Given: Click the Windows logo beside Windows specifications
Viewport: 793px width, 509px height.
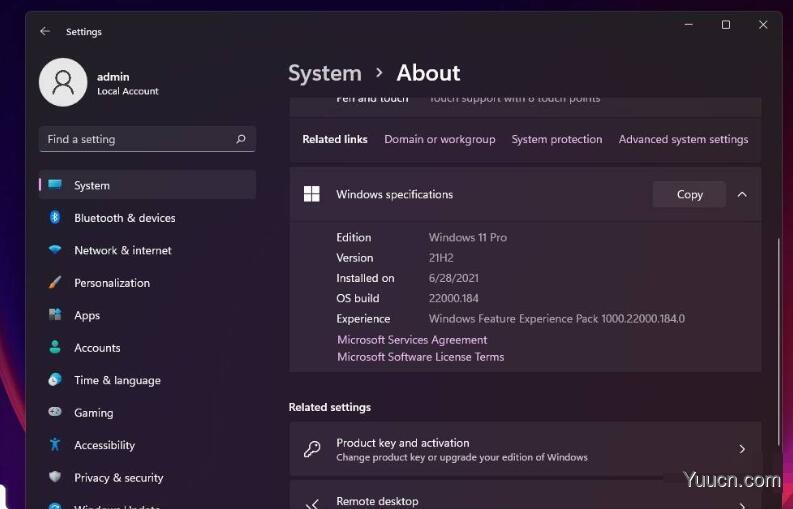Looking at the screenshot, I should [312, 194].
